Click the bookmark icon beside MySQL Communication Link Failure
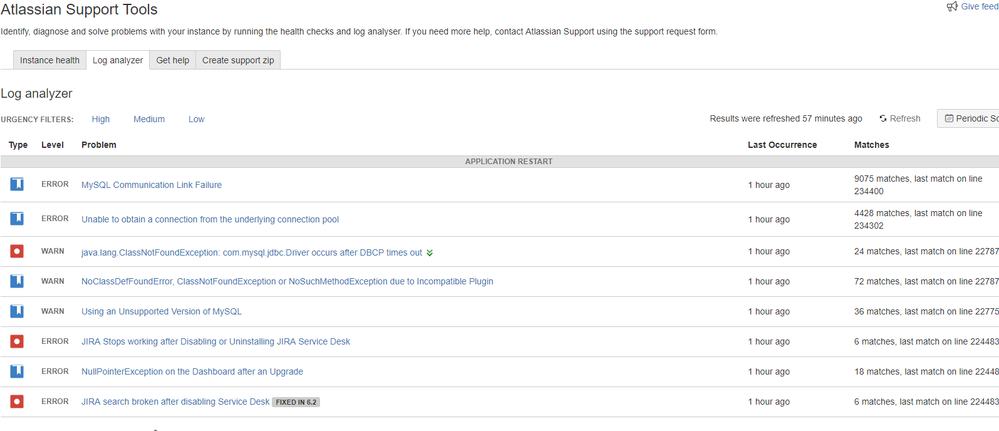Image resolution: width=999 pixels, height=431 pixels. tap(17, 185)
